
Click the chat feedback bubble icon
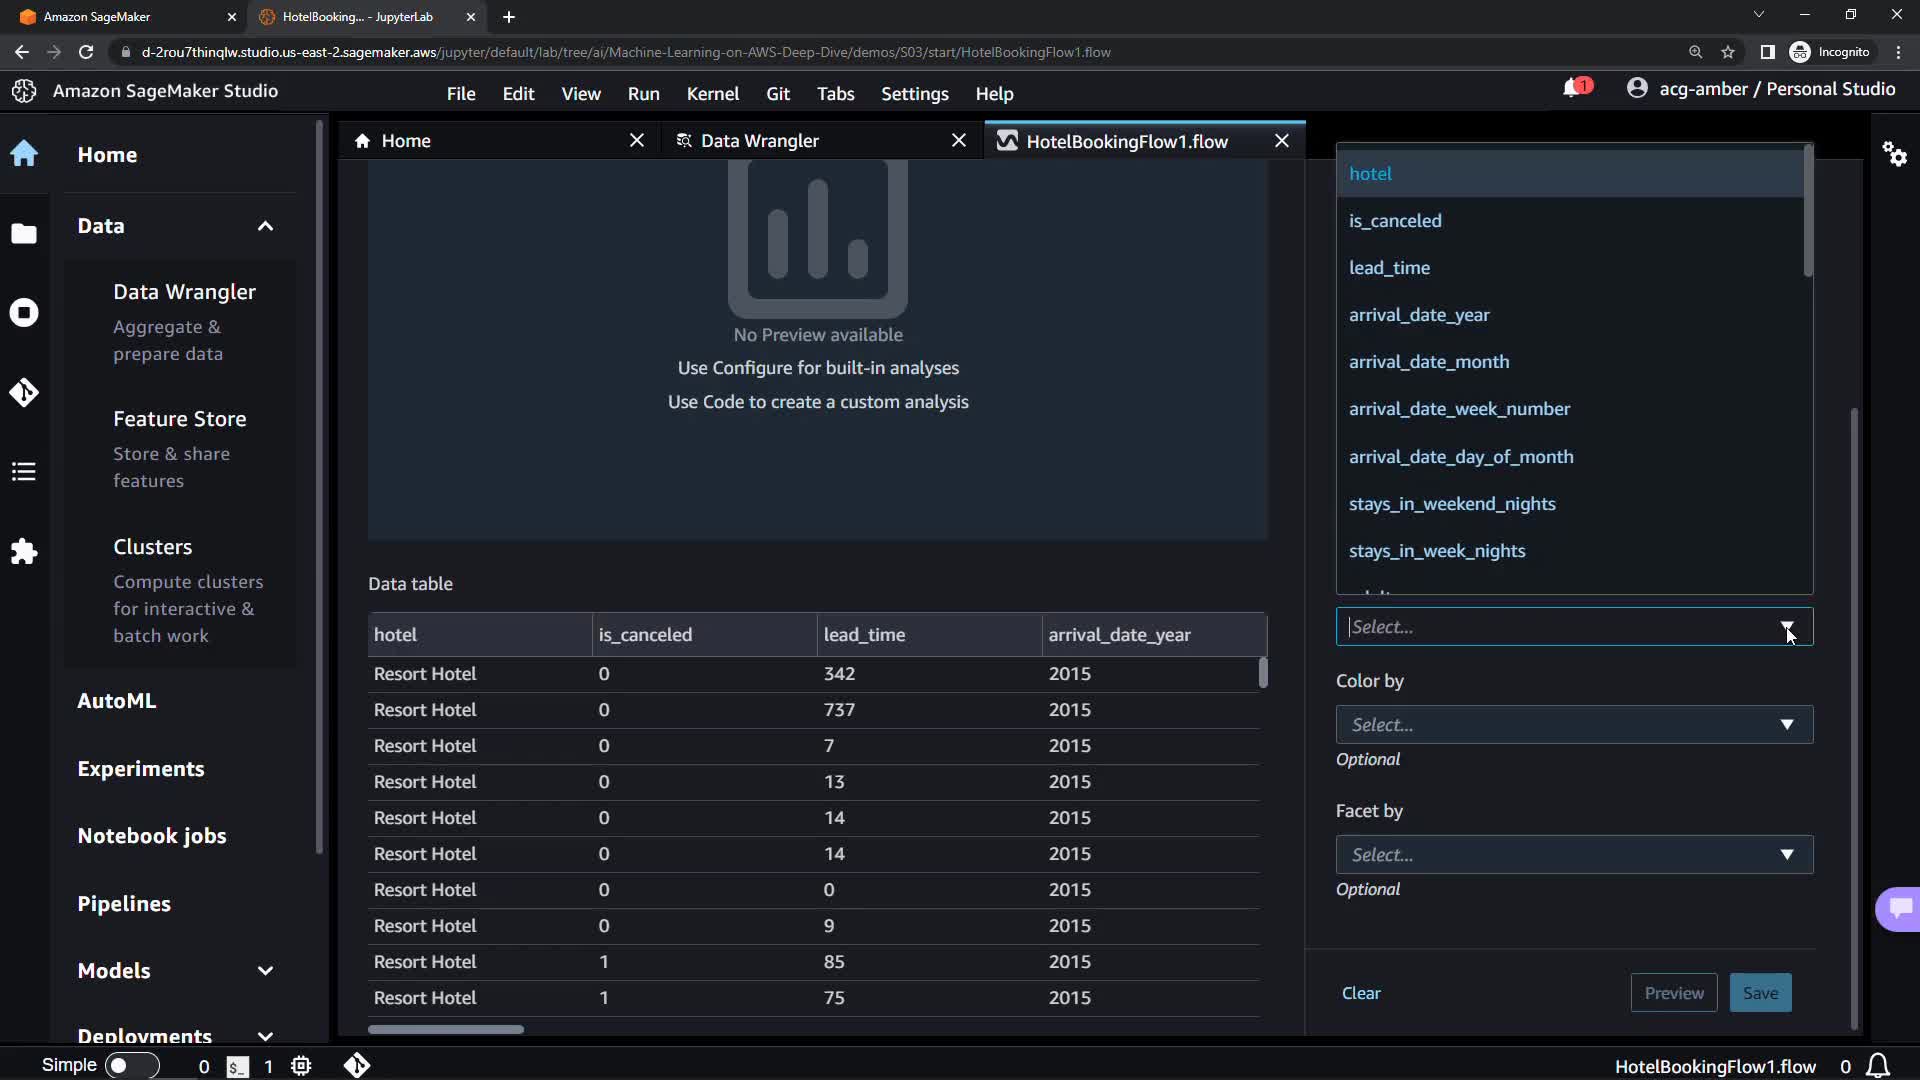click(x=1900, y=908)
